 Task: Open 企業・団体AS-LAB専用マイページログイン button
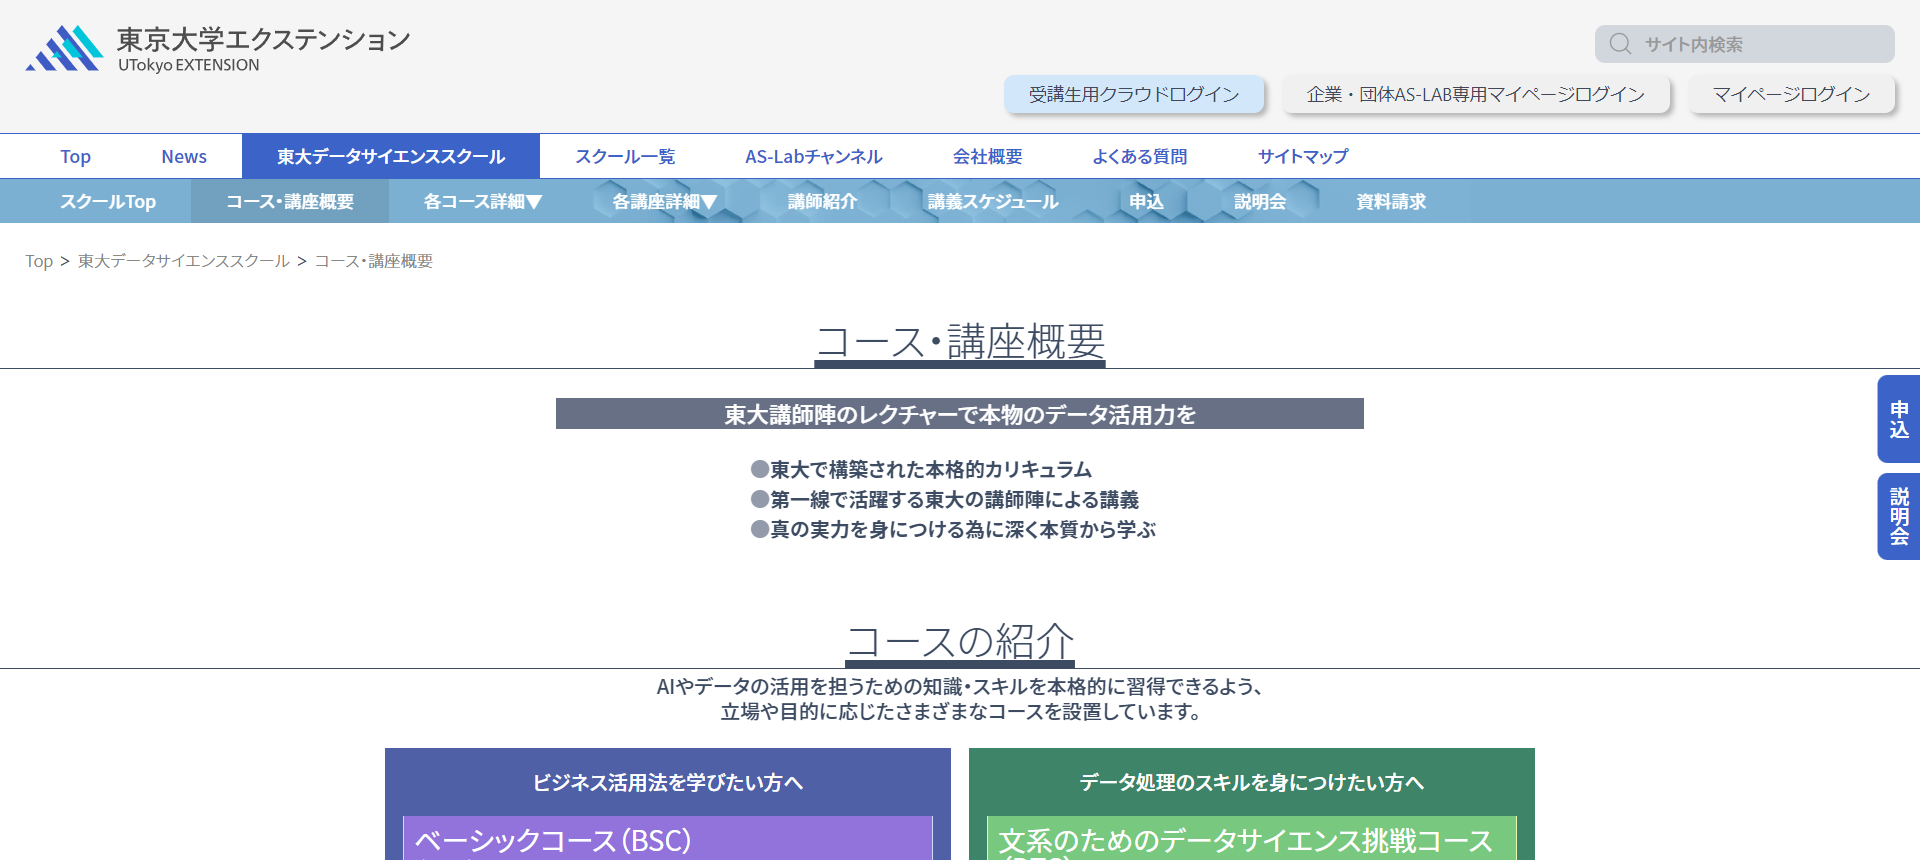pyautogui.click(x=1476, y=94)
